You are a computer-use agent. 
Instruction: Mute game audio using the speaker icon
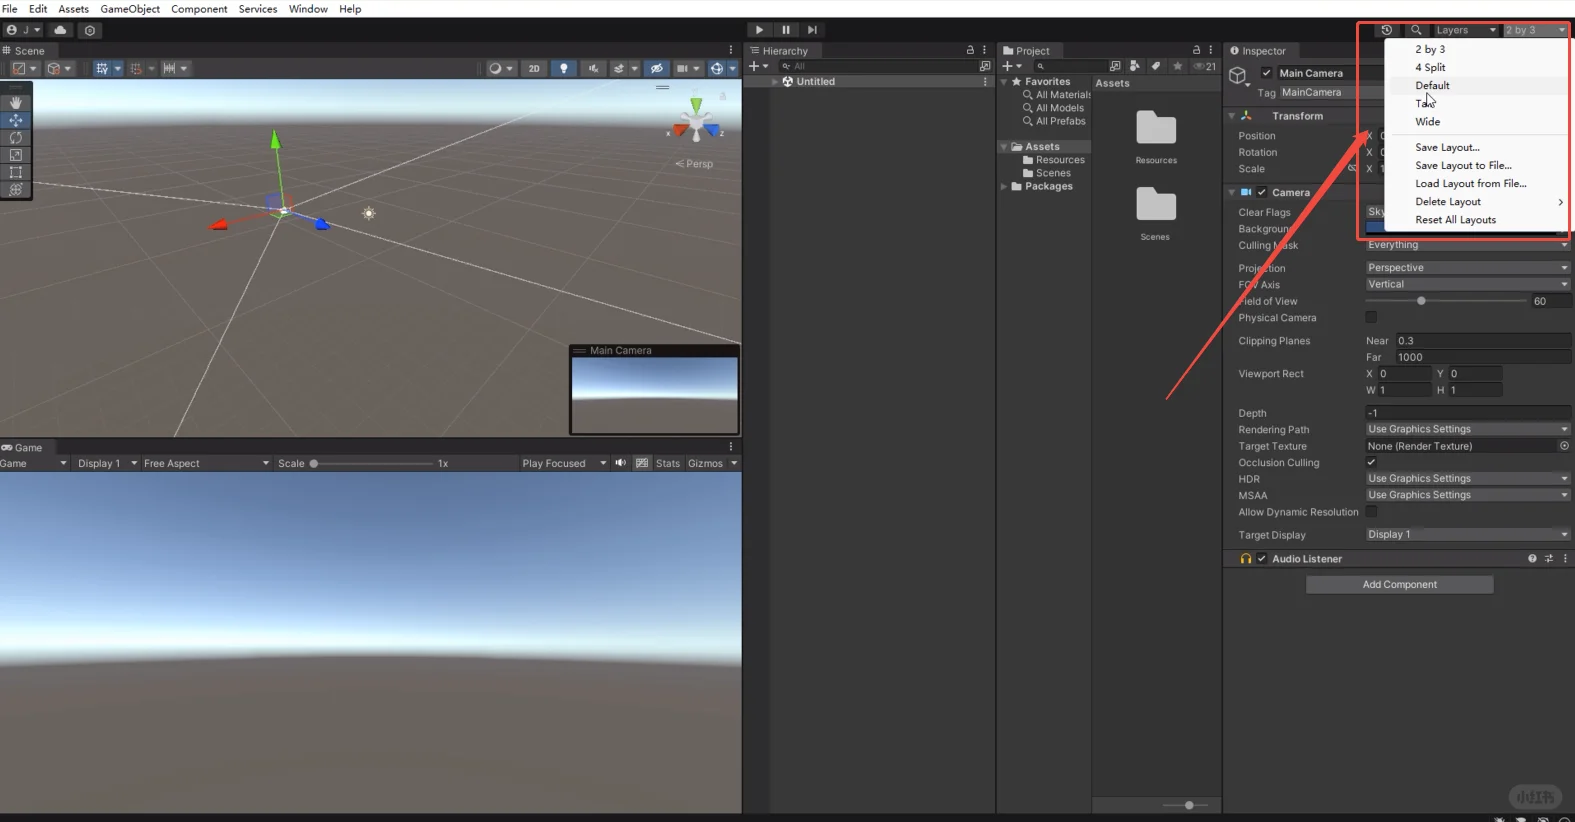click(621, 463)
